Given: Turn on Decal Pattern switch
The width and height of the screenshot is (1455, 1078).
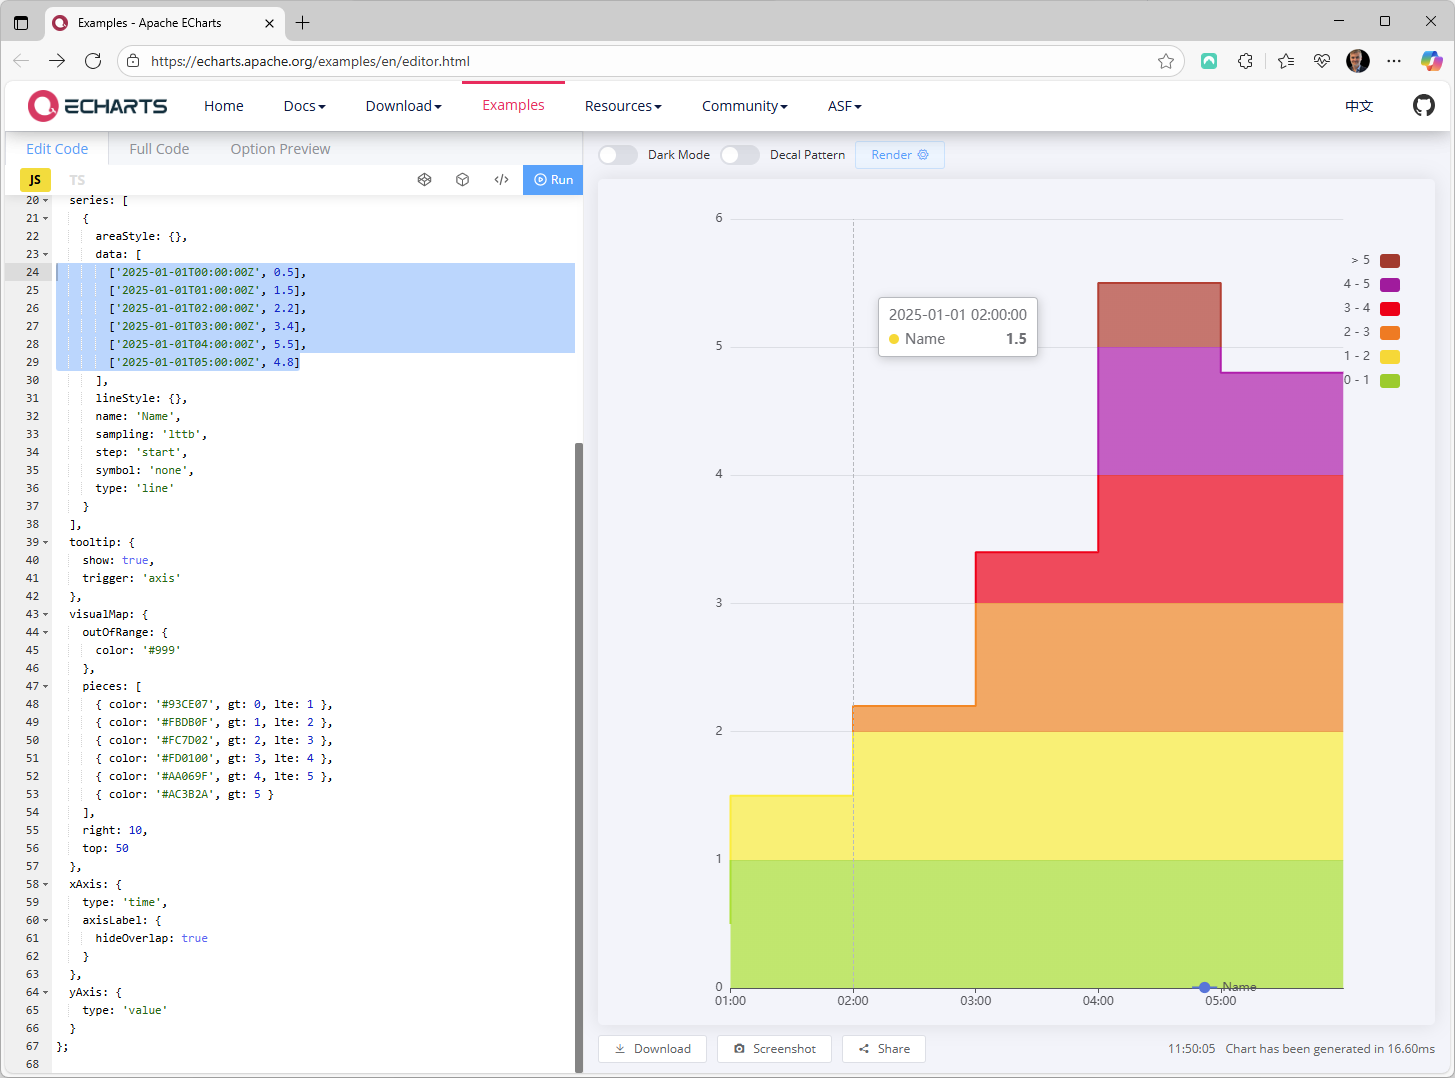Looking at the screenshot, I should [740, 155].
